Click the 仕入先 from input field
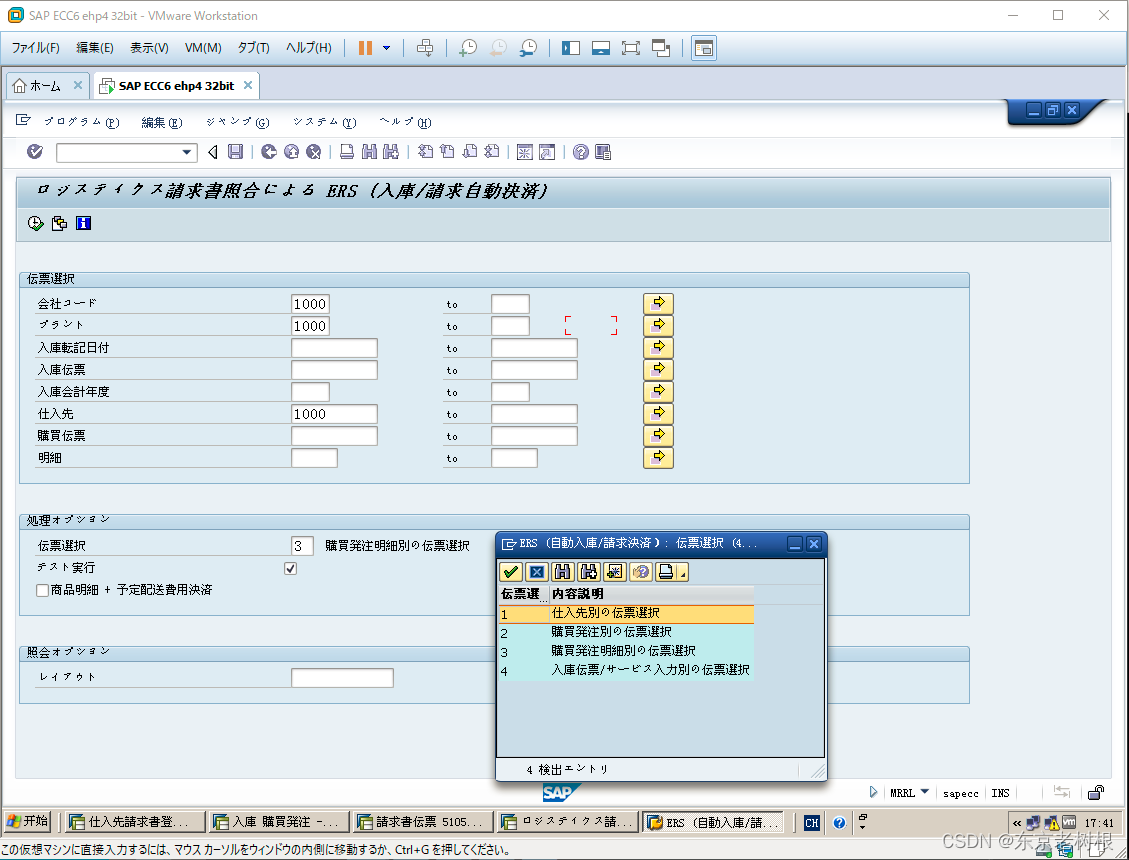The width and height of the screenshot is (1129, 860). coord(334,414)
